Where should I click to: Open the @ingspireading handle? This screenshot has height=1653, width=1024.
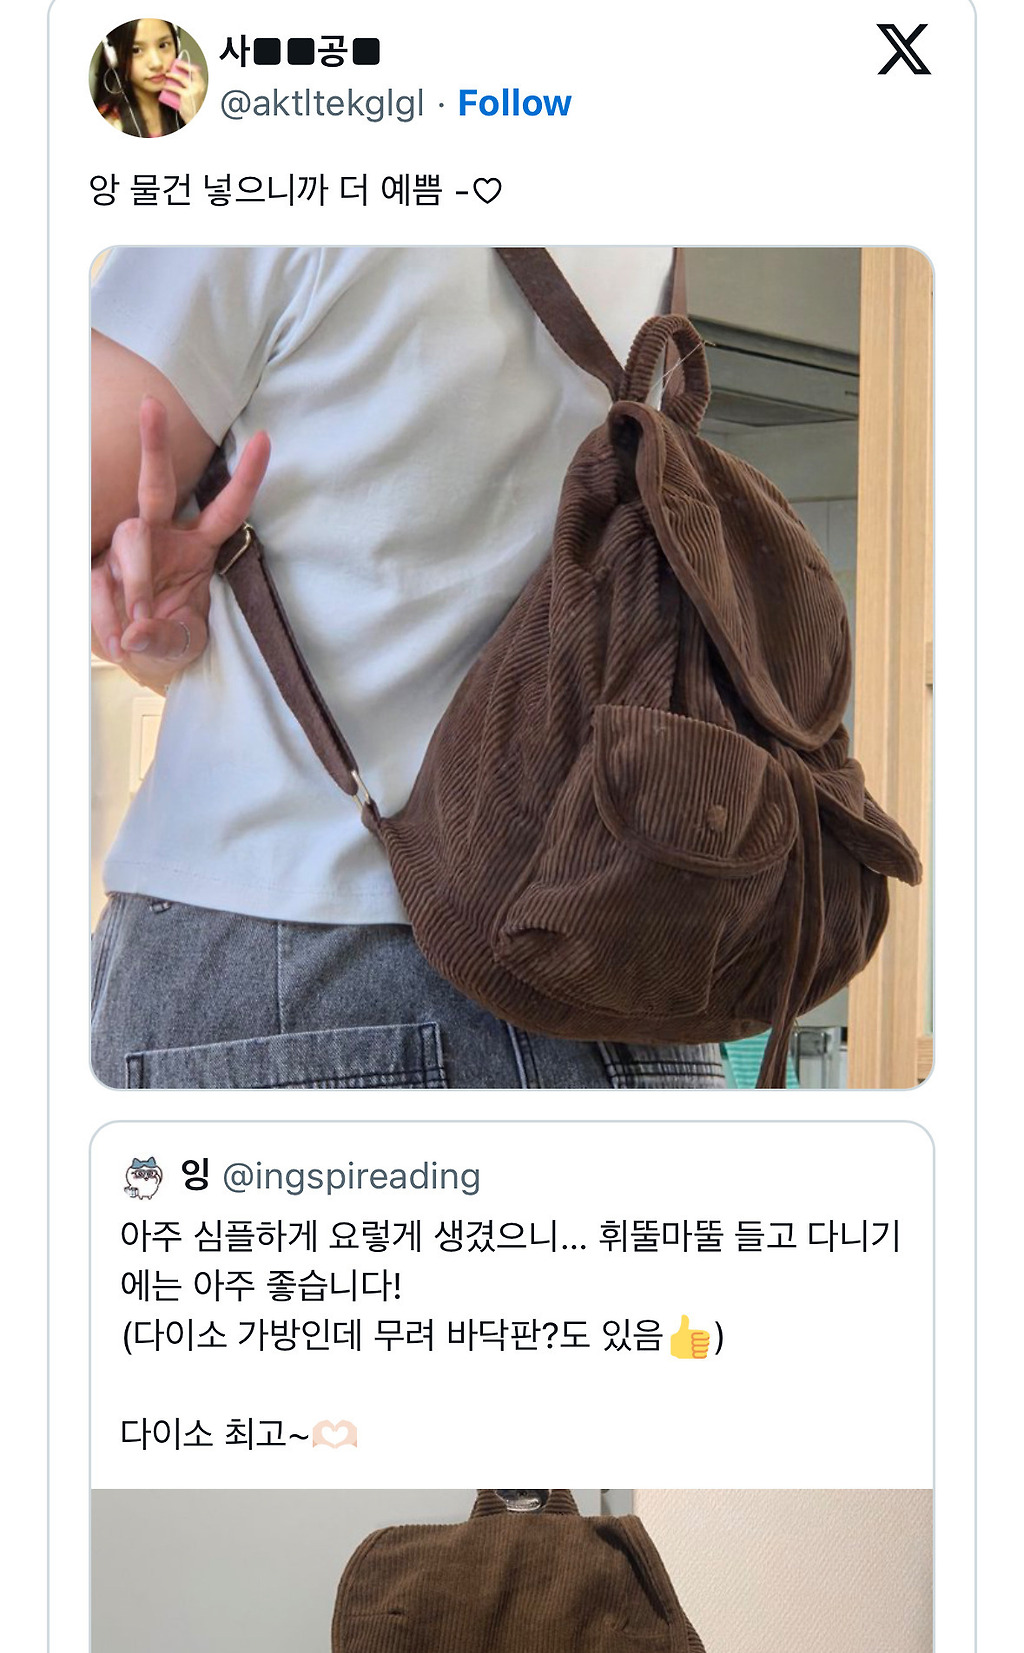click(351, 1177)
